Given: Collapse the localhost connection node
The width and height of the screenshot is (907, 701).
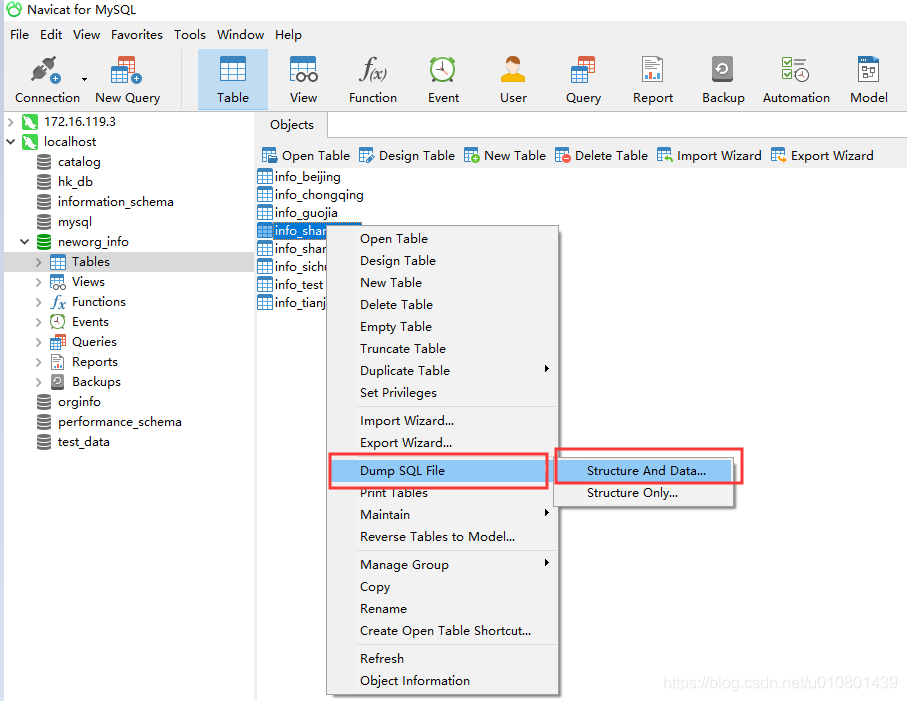Looking at the screenshot, I should [10, 142].
